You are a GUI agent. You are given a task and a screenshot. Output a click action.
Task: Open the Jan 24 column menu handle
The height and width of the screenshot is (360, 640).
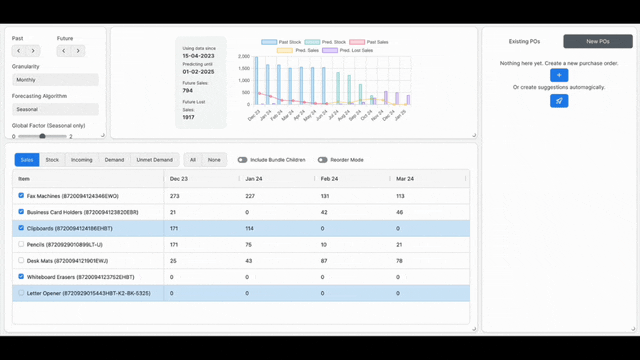point(315,178)
